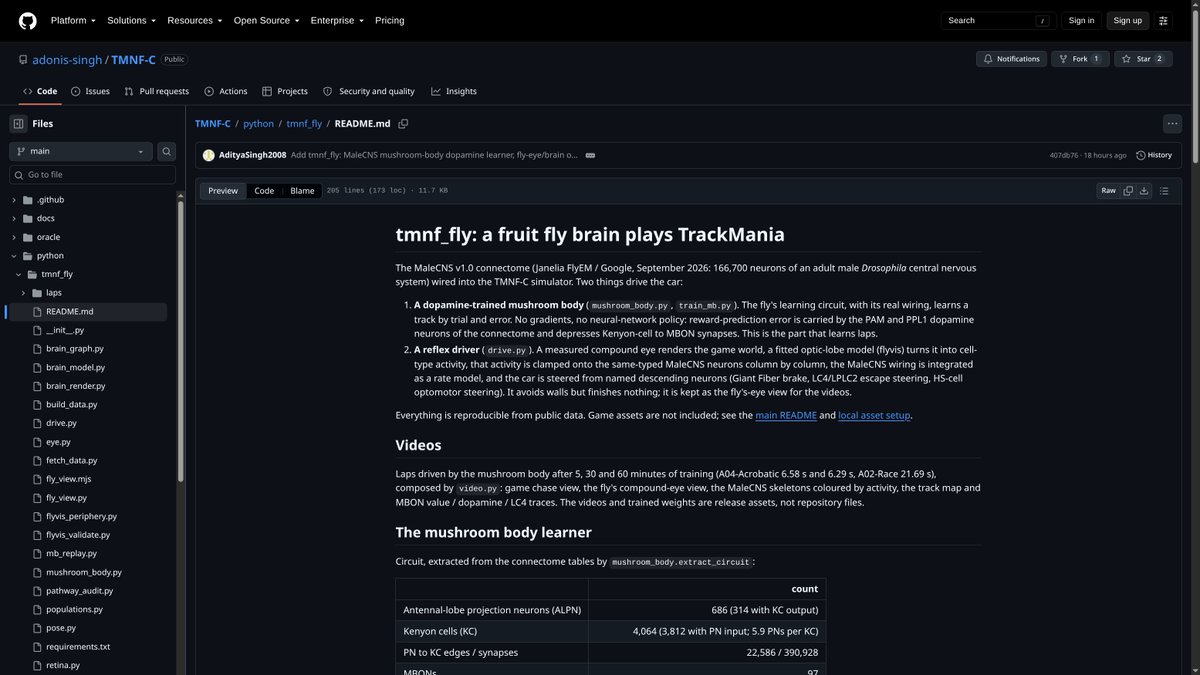Open __init__.py in file tree
This screenshot has width=1200, height=675.
[x=65, y=330]
